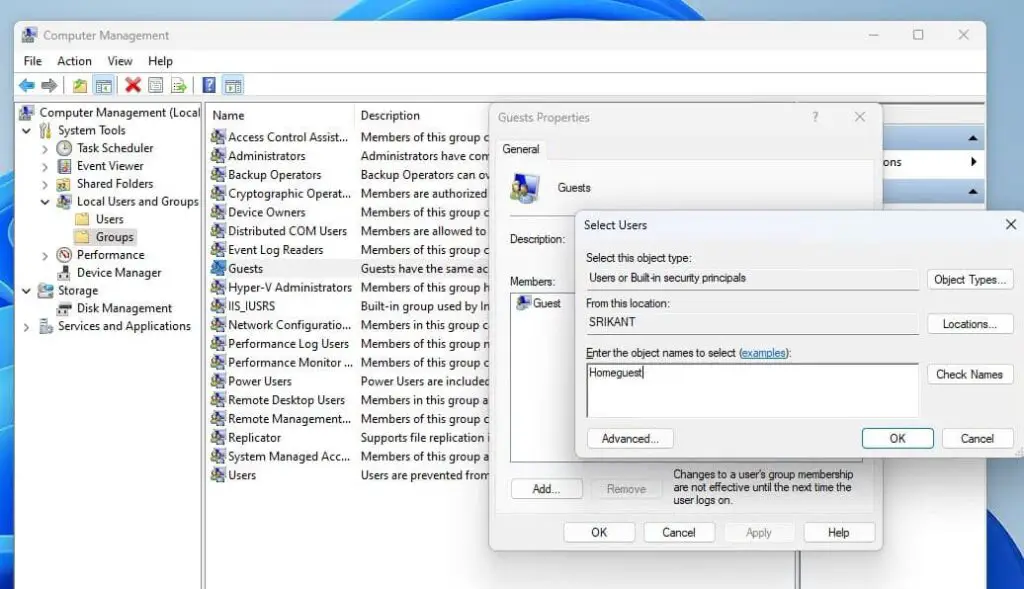Click the red X delete icon
This screenshot has width=1024, height=589.
(134, 85)
